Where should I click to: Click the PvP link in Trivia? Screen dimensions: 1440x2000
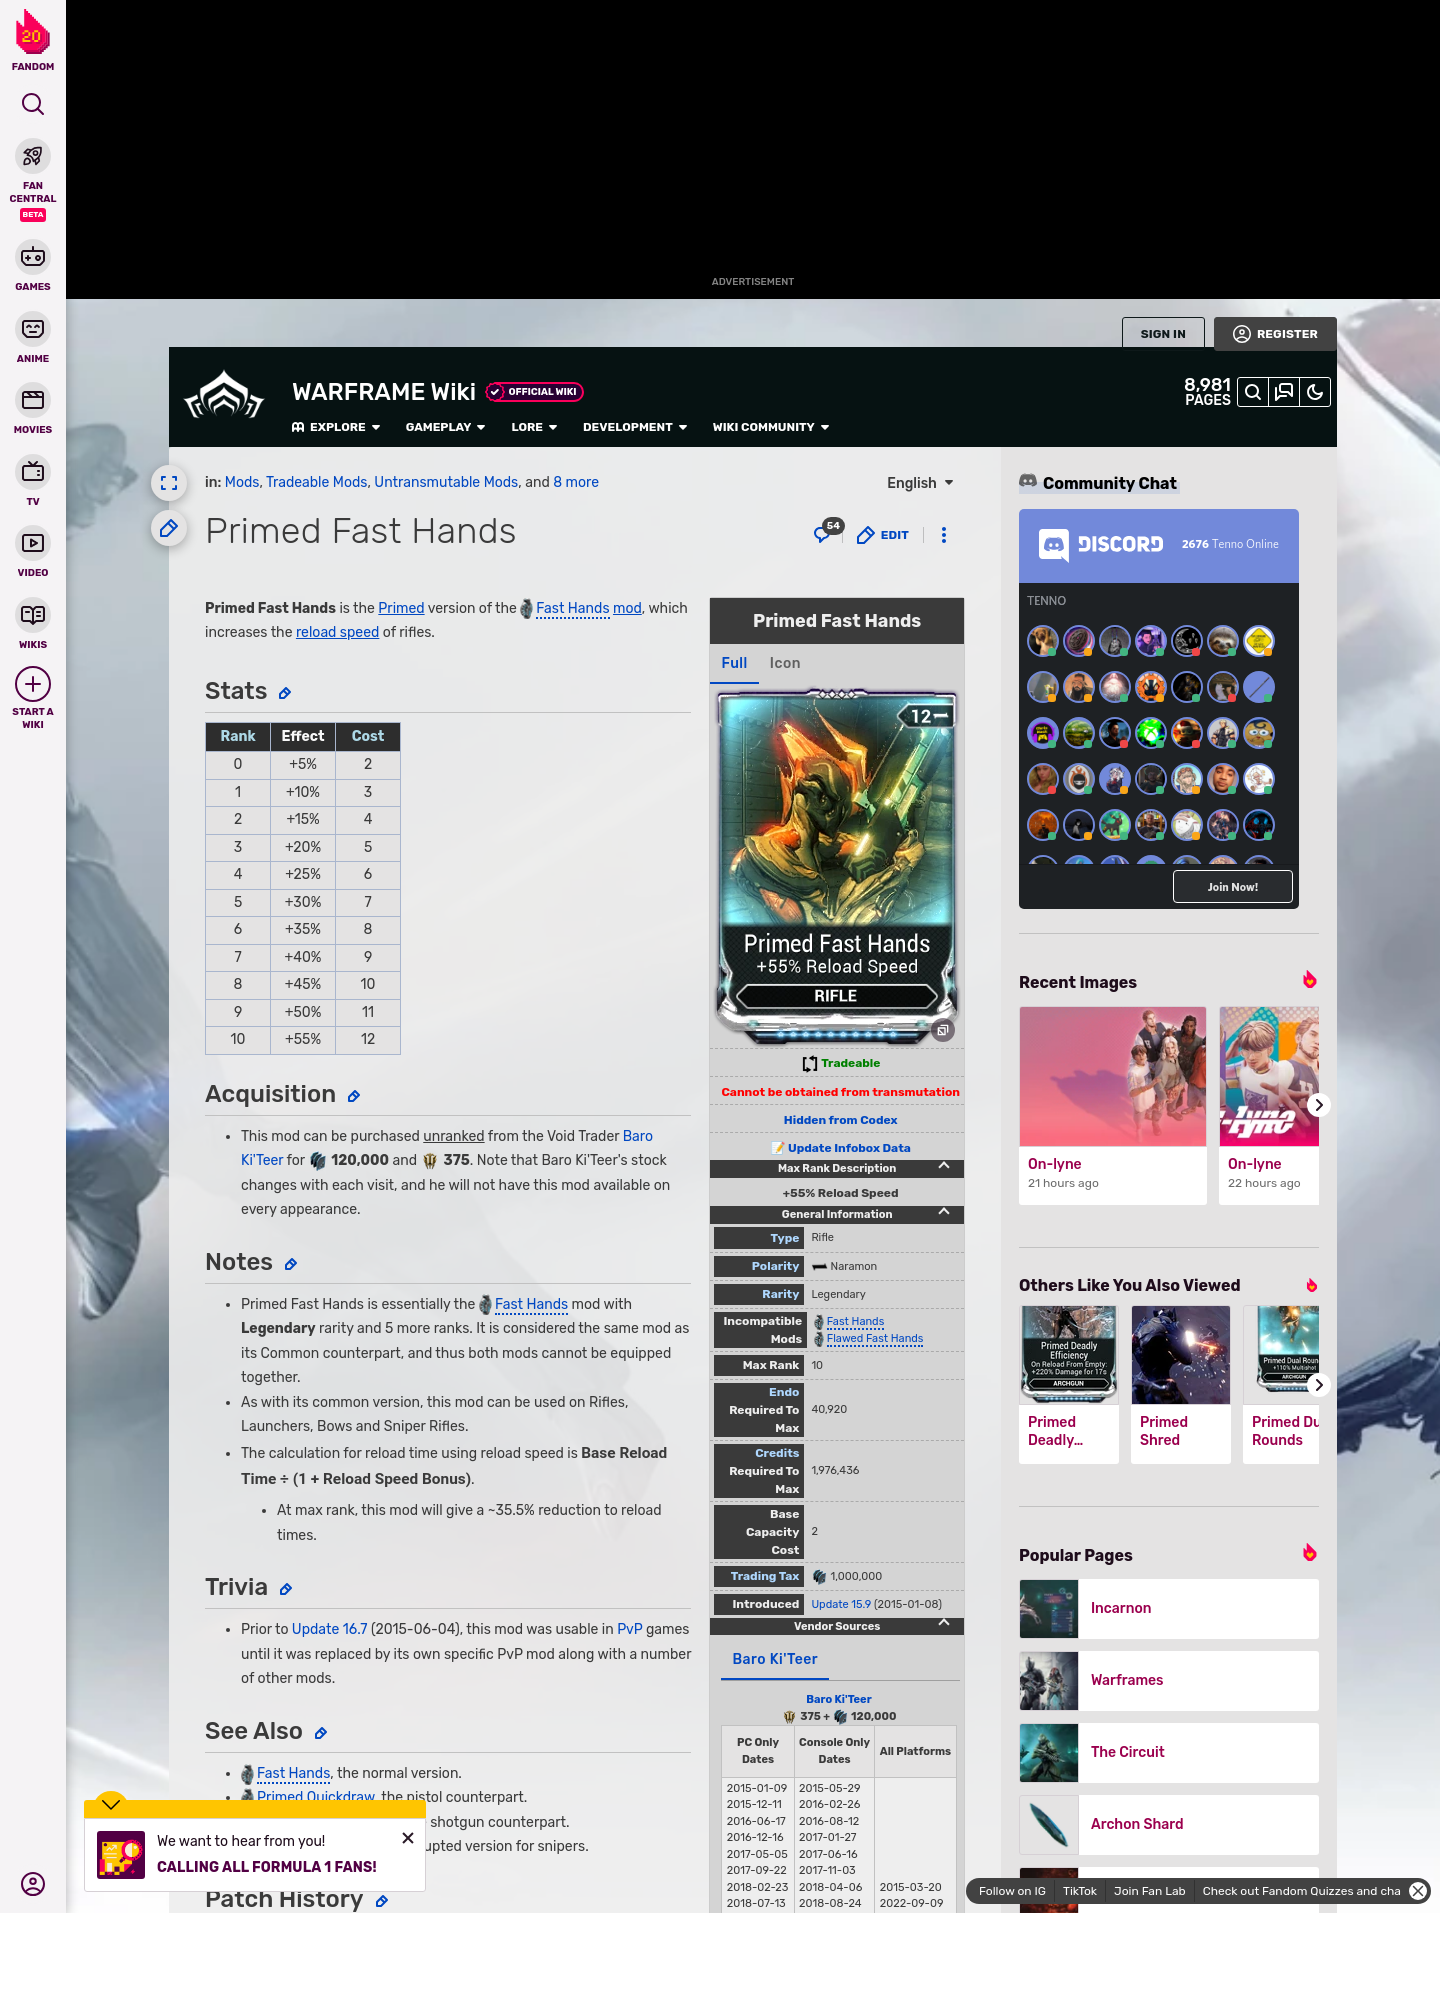630,1629
